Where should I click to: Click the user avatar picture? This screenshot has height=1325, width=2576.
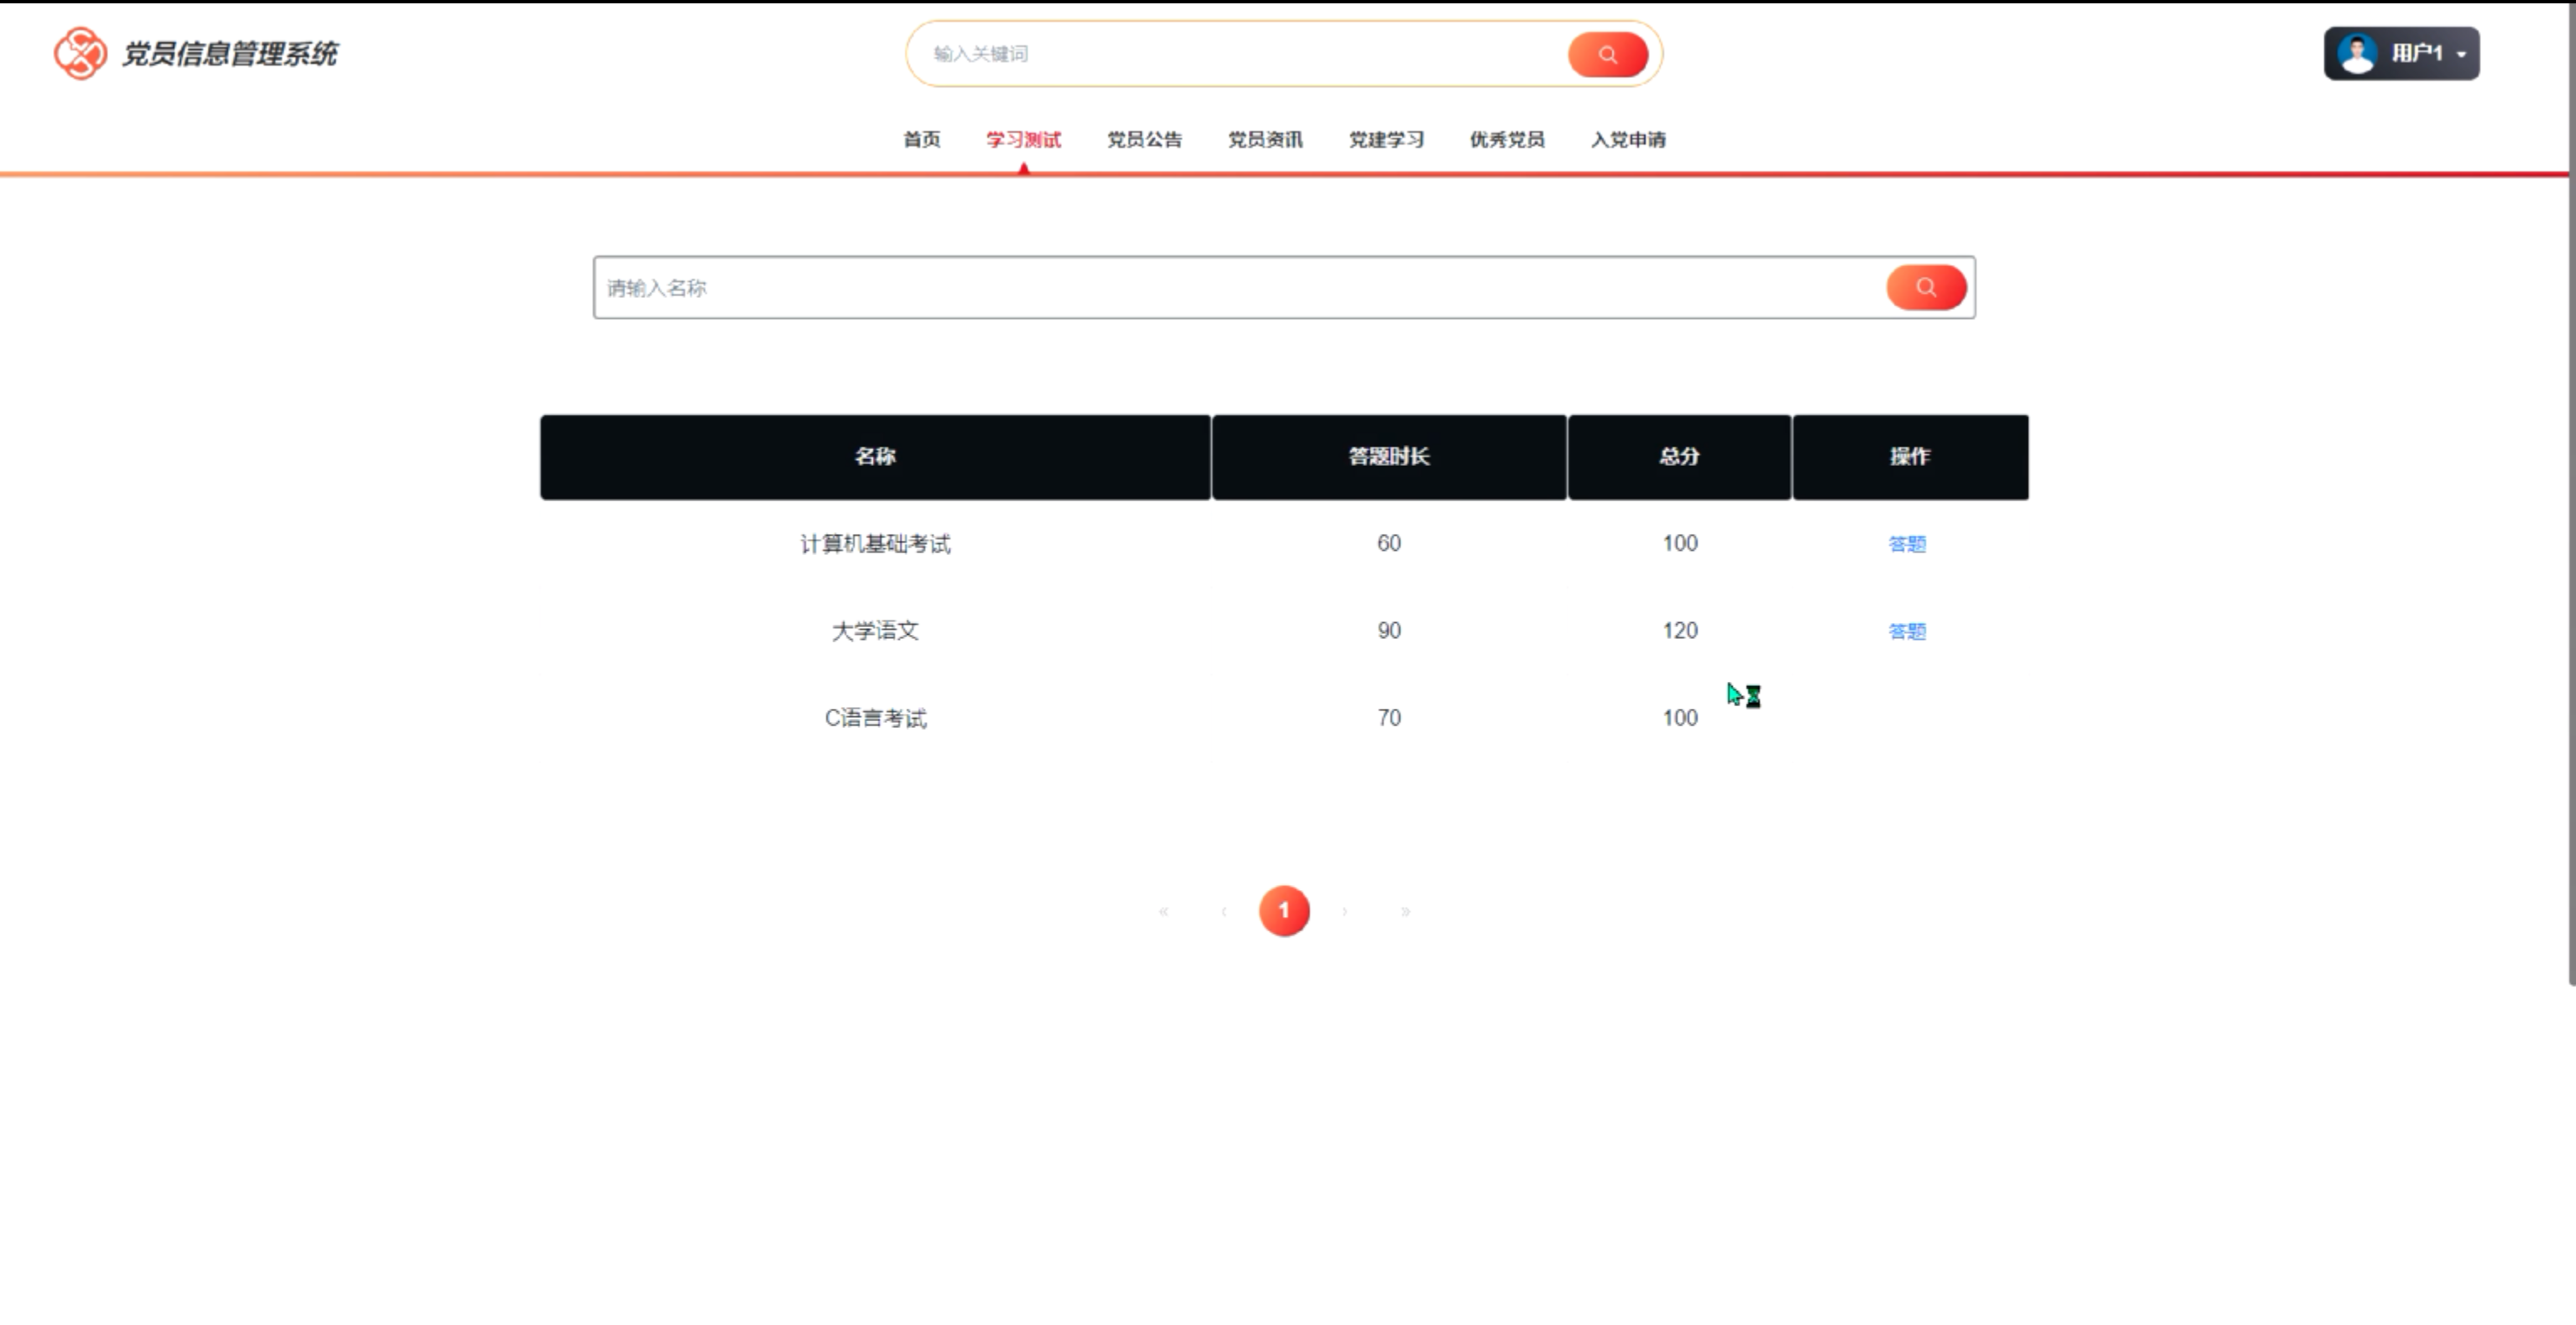tap(2357, 54)
